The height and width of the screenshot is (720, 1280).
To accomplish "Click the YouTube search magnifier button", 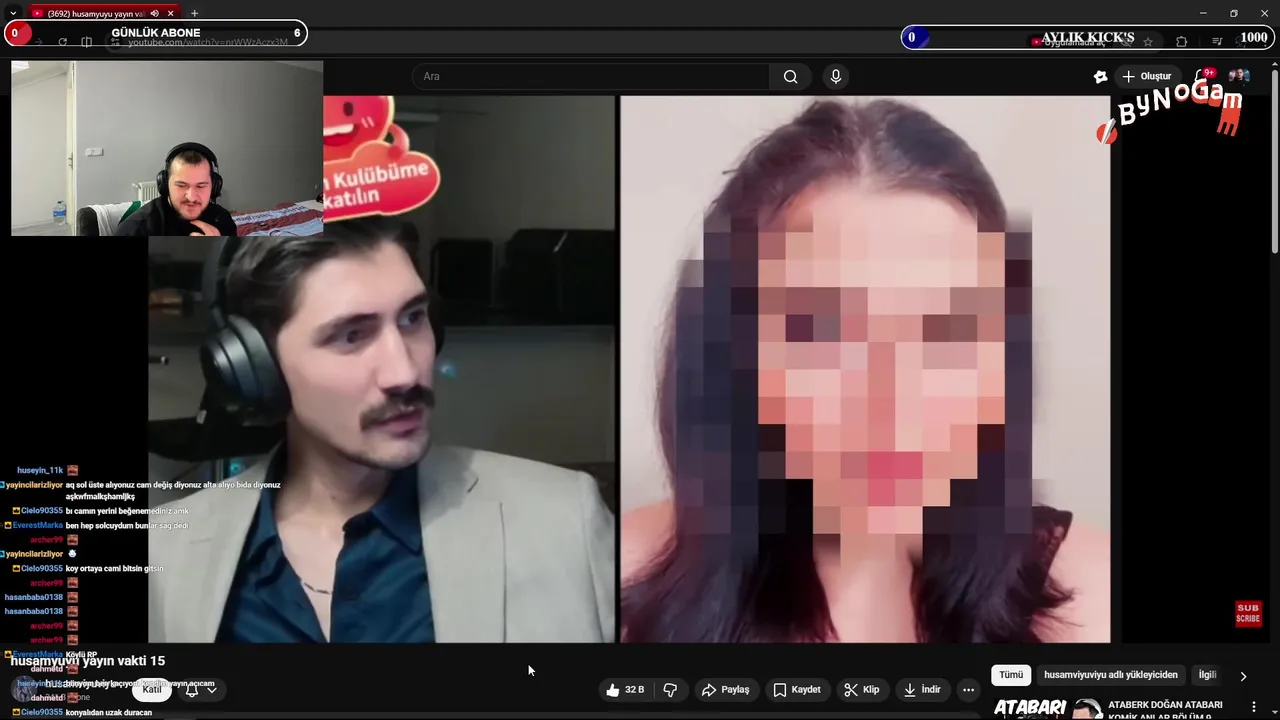I will 790,76.
